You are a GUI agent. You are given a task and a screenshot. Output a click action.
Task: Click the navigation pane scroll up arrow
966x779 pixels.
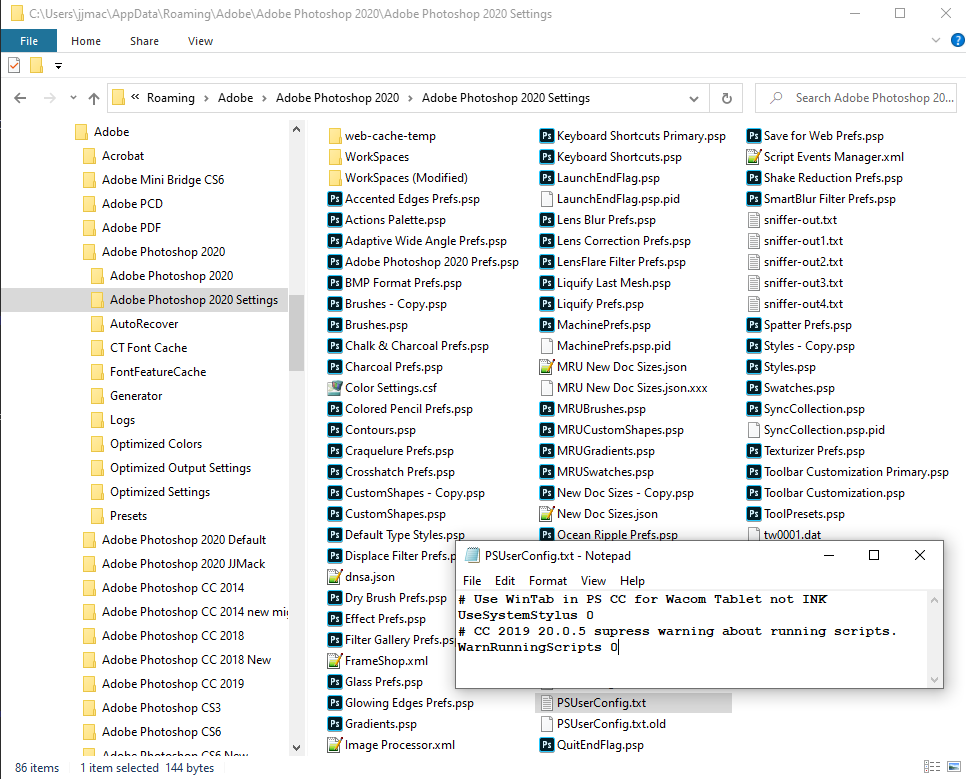pos(296,129)
